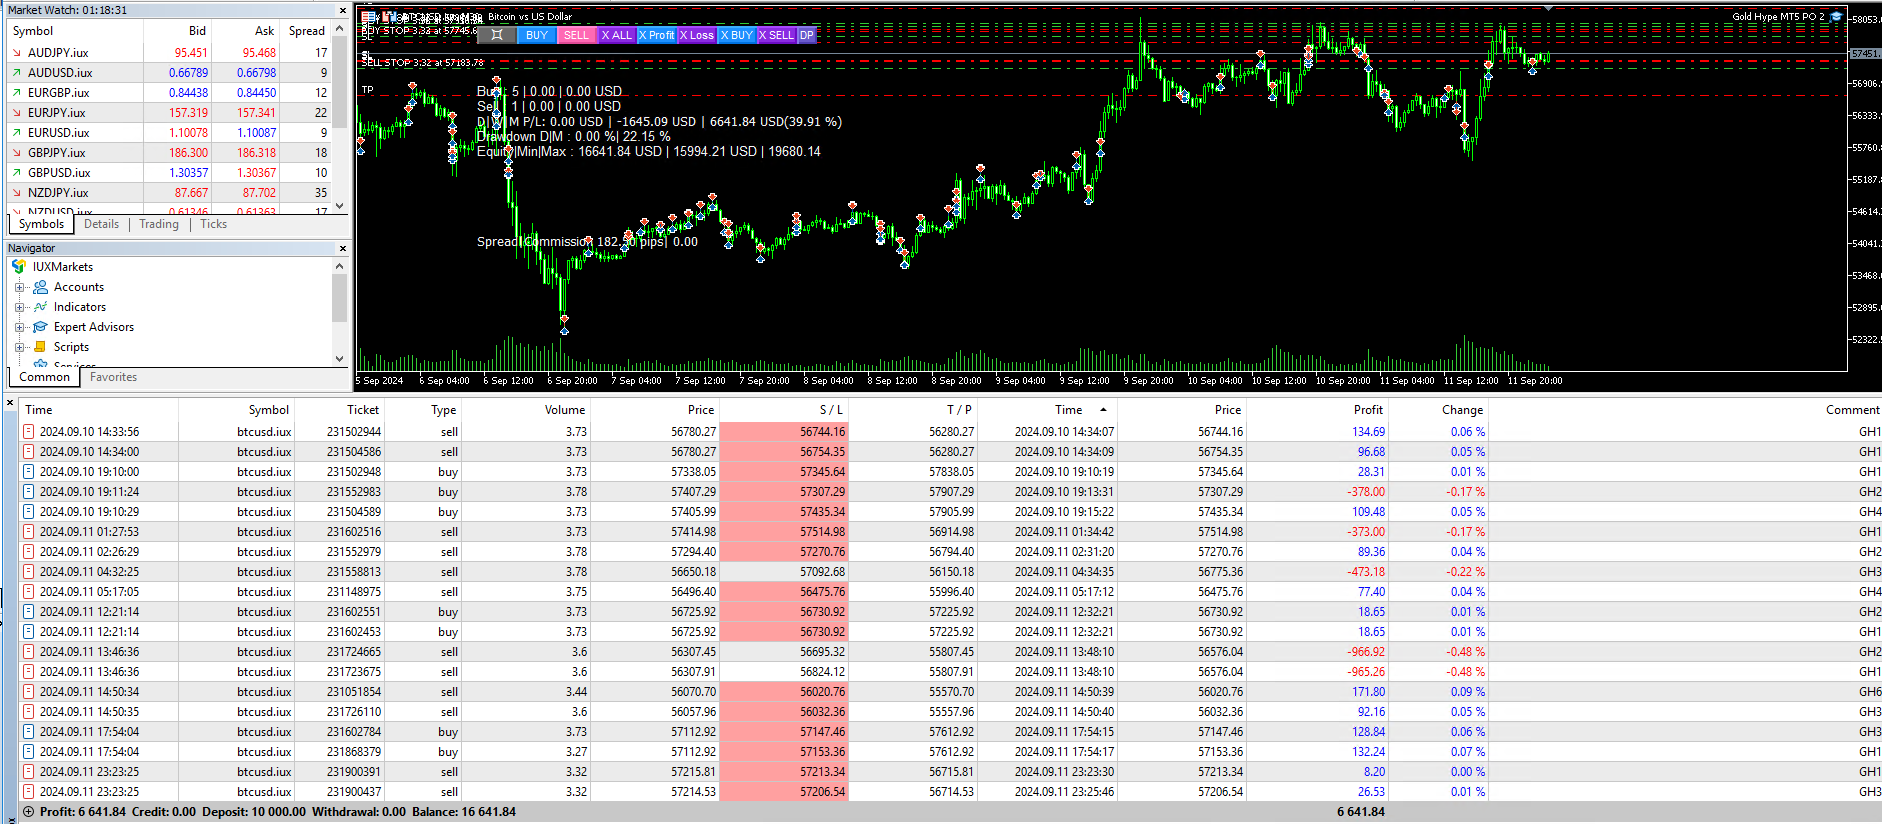Click the up-arrow icon beside AUDUSD.iux
This screenshot has height=824, width=1882.
[16, 73]
